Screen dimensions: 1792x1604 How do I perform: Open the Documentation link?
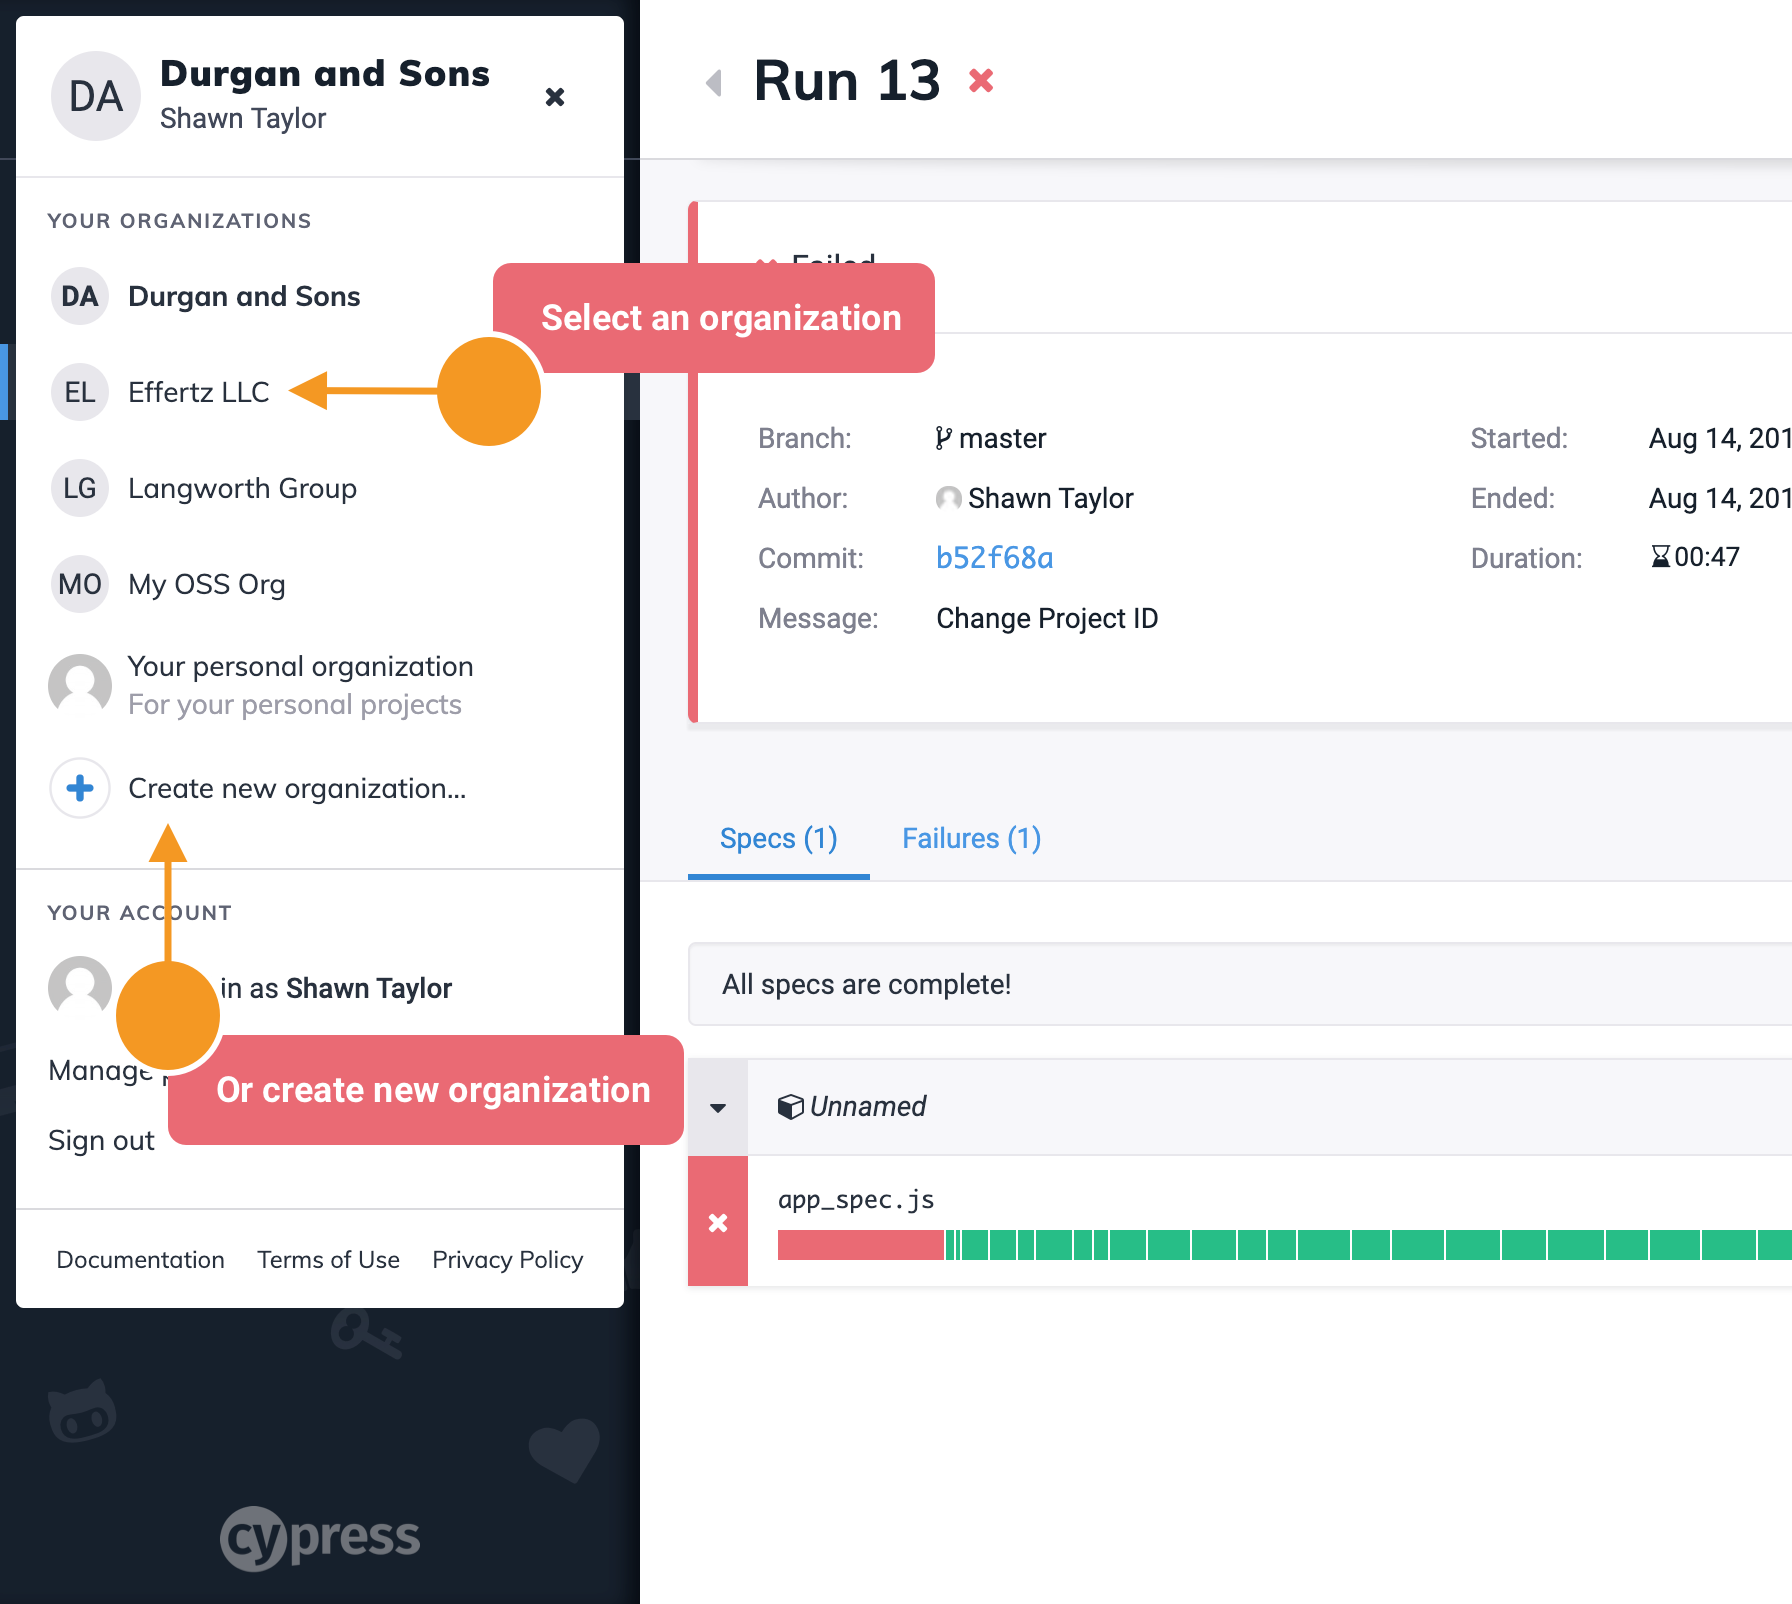click(x=140, y=1260)
